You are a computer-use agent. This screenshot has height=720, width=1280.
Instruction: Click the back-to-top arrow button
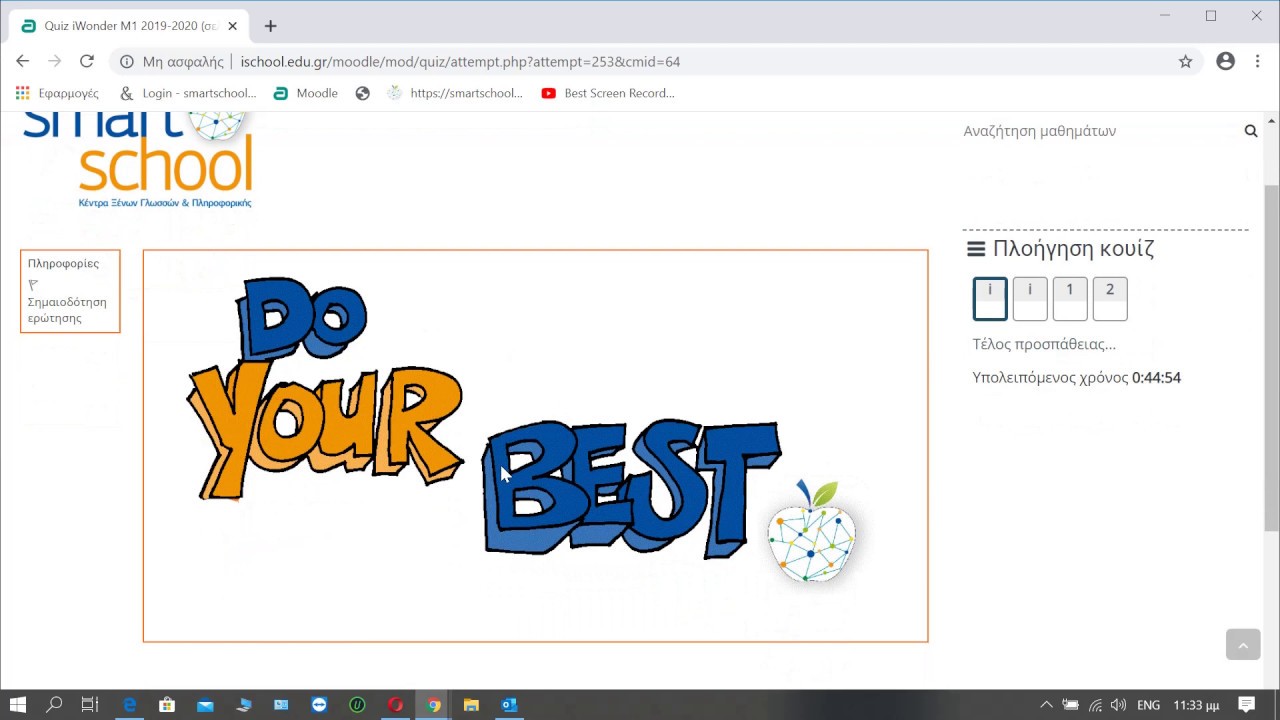(1243, 645)
